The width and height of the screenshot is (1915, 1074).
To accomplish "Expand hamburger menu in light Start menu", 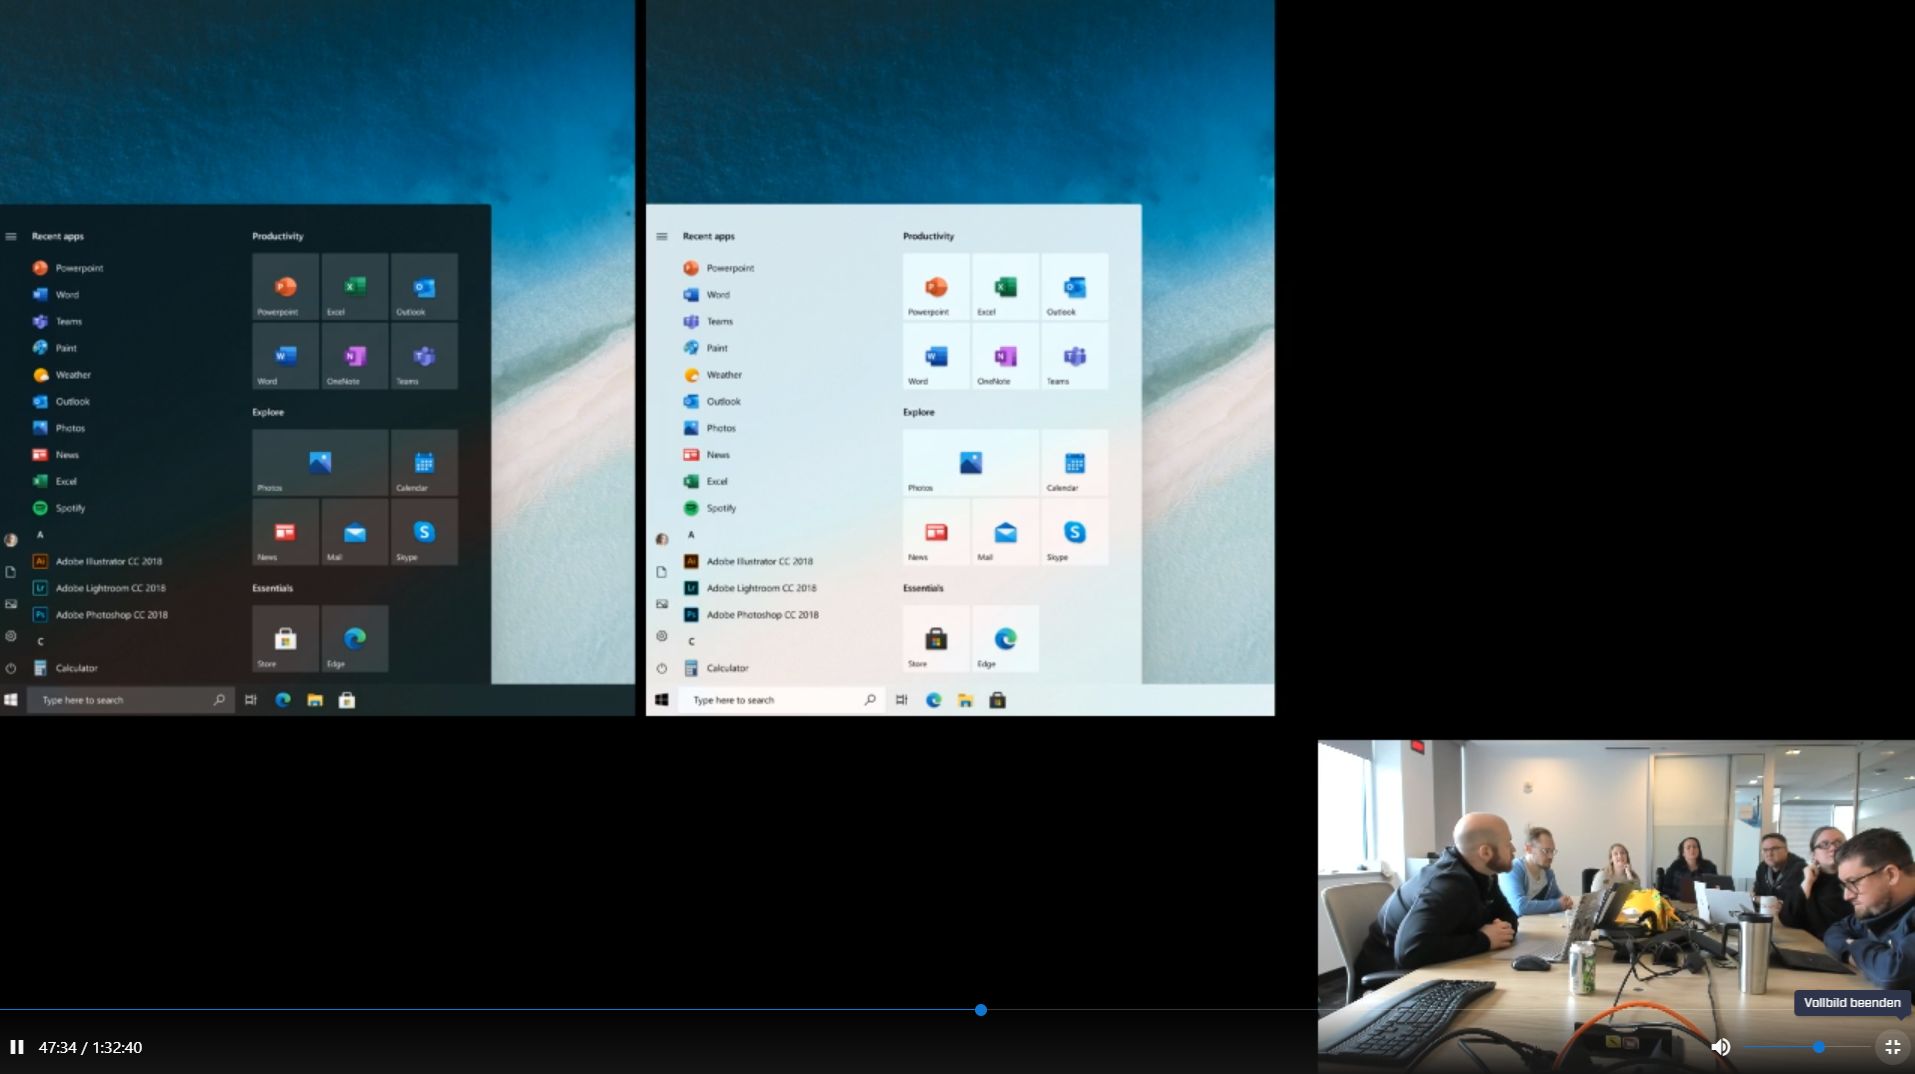I will pos(661,237).
